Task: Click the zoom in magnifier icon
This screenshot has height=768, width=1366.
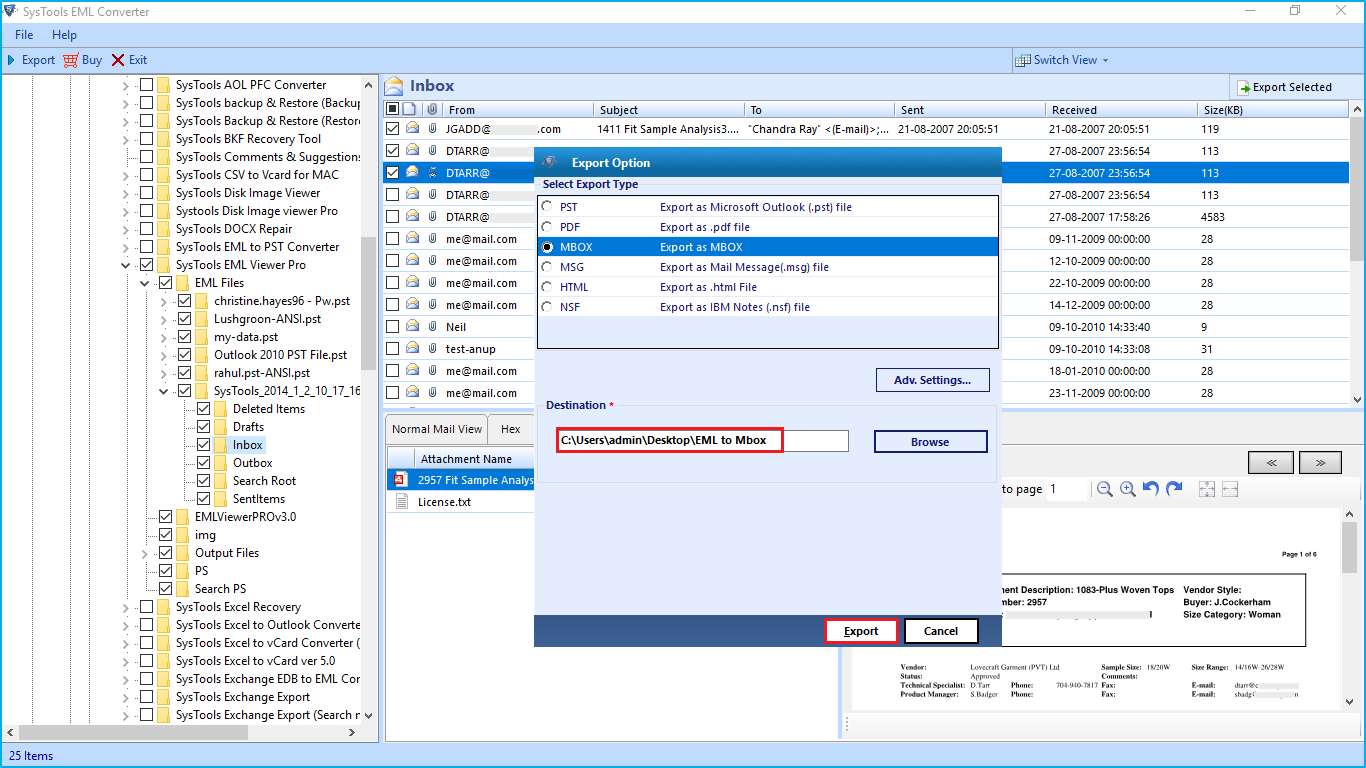Action: 1127,489
